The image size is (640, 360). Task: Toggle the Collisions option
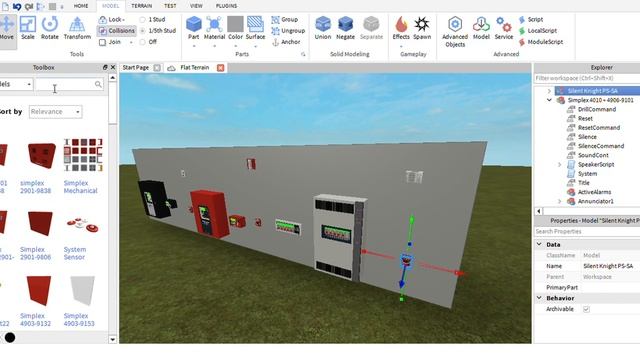pos(117,31)
